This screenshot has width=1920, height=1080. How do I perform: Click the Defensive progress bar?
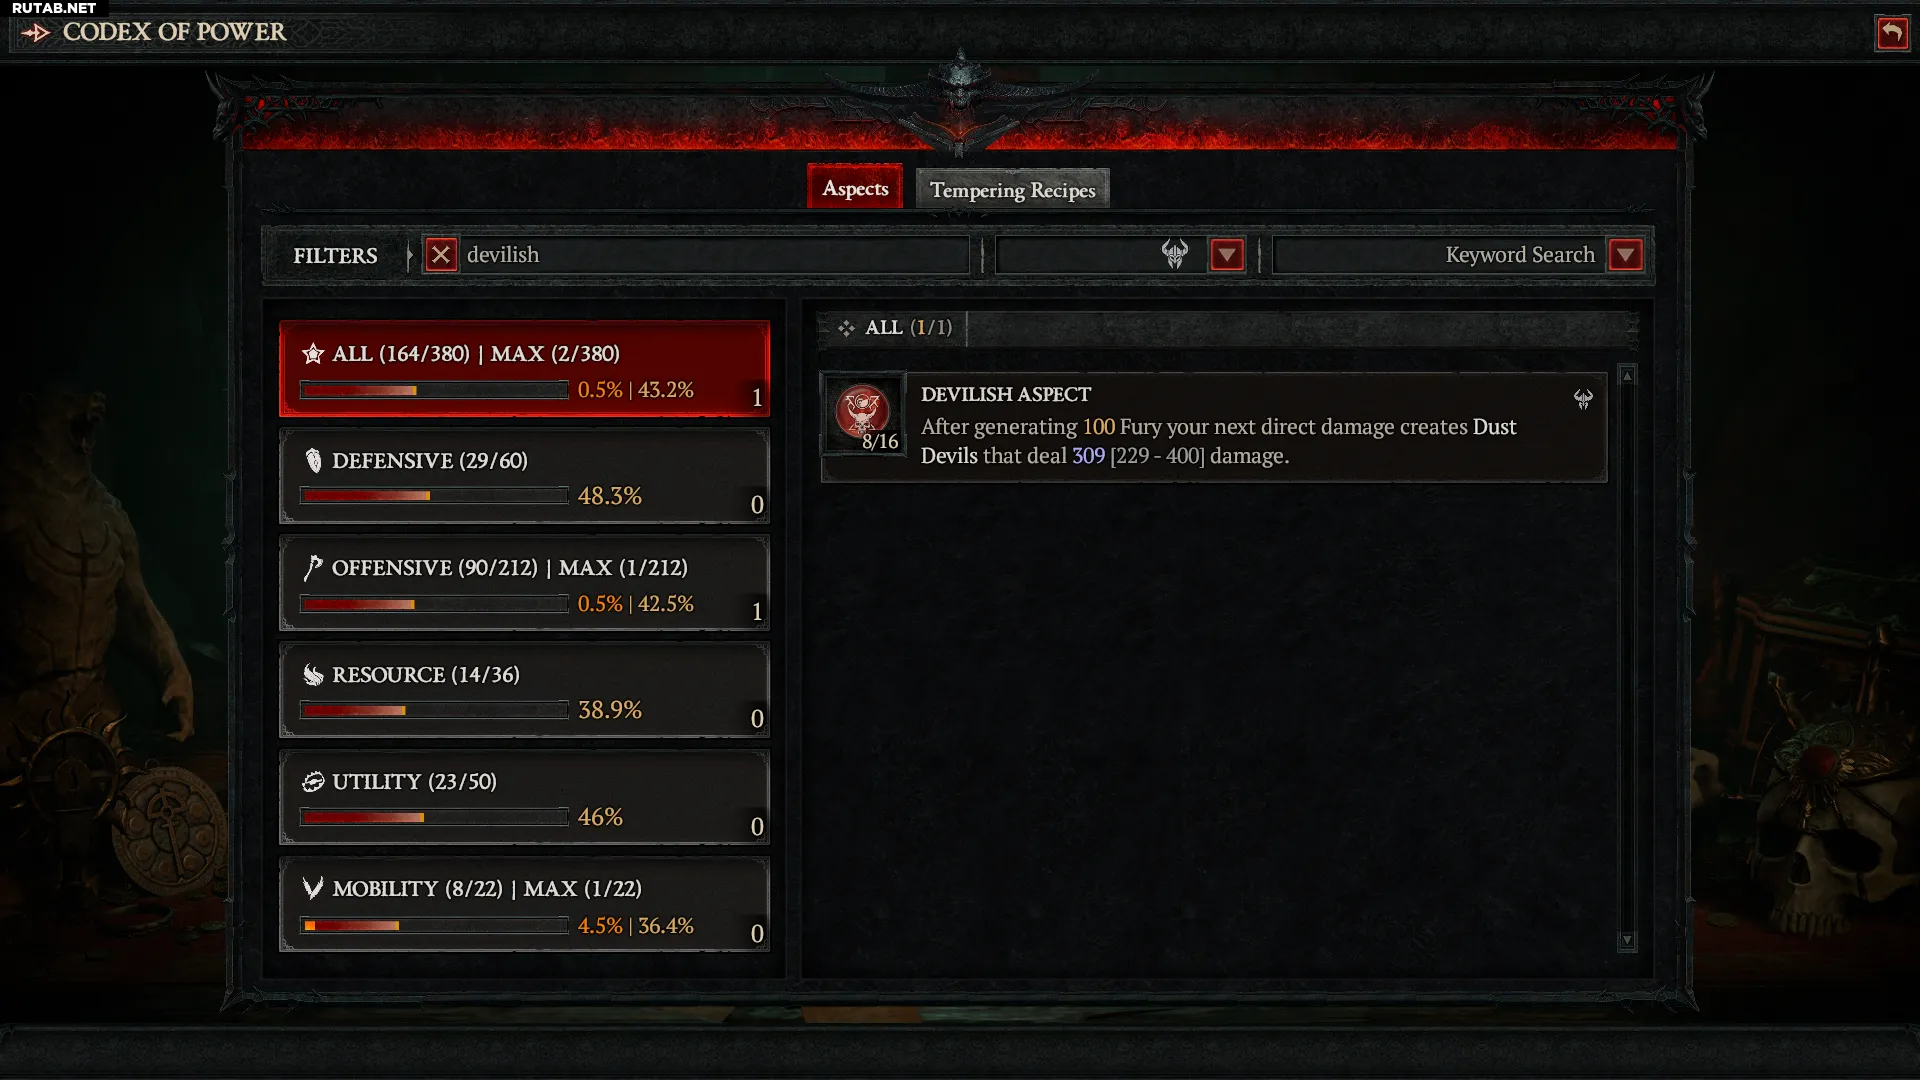coord(434,496)
